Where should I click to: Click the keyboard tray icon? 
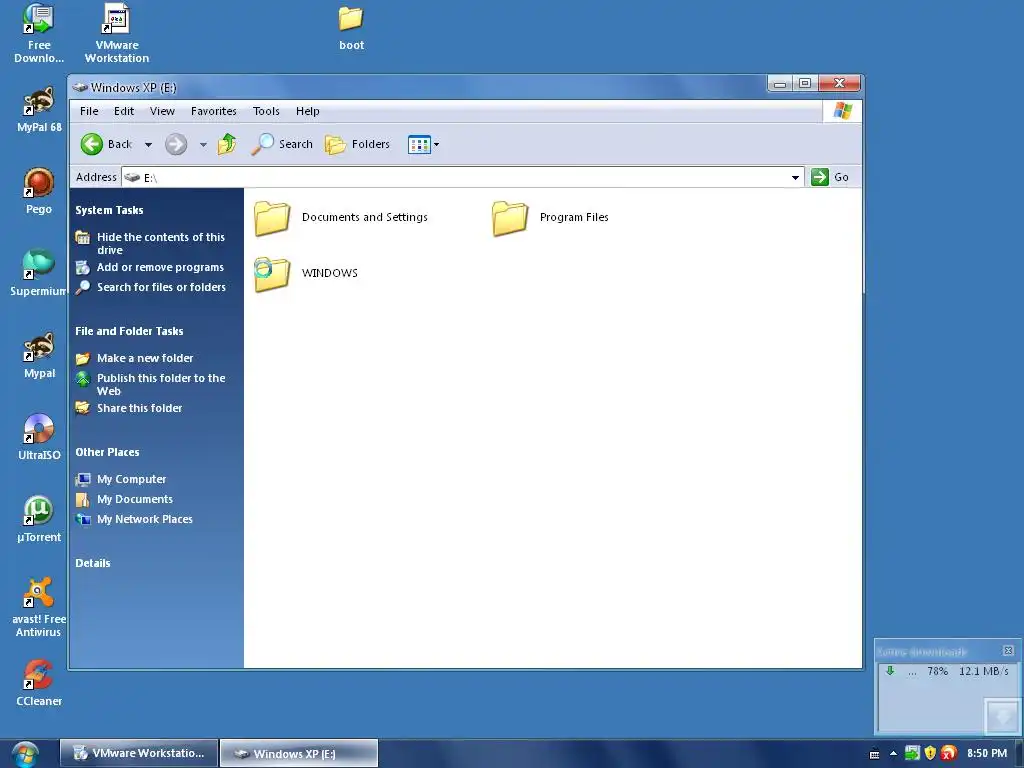(x=874, y=754)
